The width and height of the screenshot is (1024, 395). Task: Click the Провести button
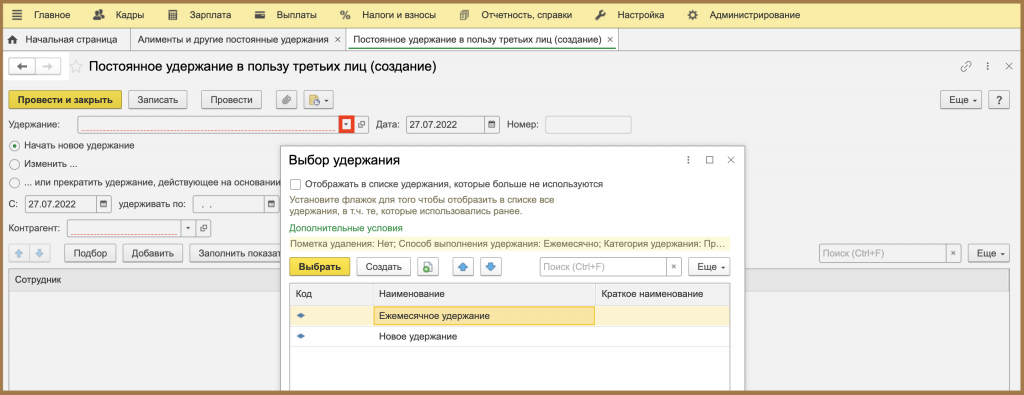point(231,100)
